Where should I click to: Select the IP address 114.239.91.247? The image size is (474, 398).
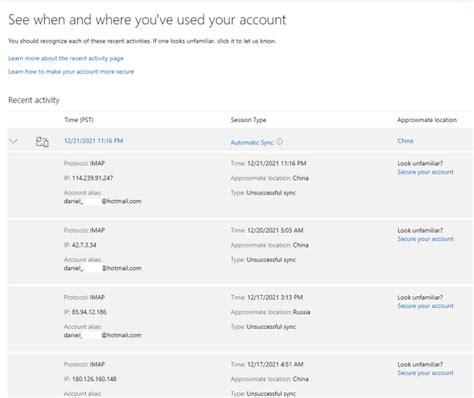tap(93, 178)
